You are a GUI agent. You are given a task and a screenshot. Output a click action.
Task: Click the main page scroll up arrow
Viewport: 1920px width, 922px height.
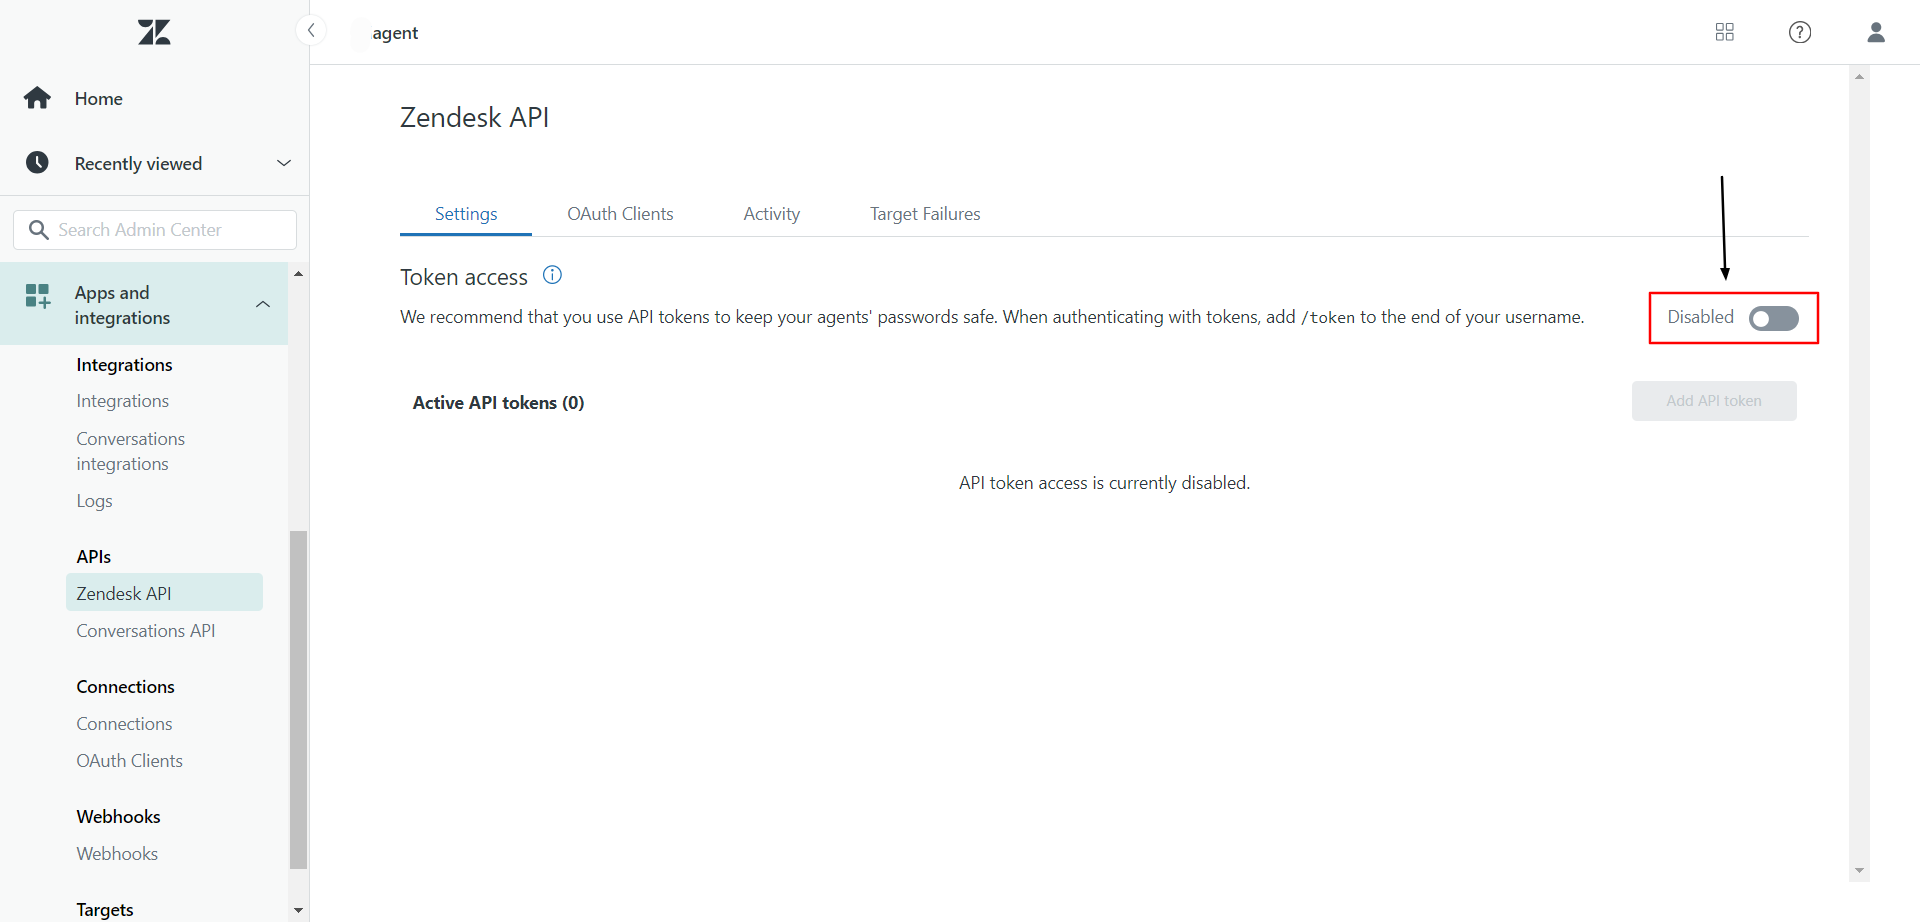coord(1859,76)
